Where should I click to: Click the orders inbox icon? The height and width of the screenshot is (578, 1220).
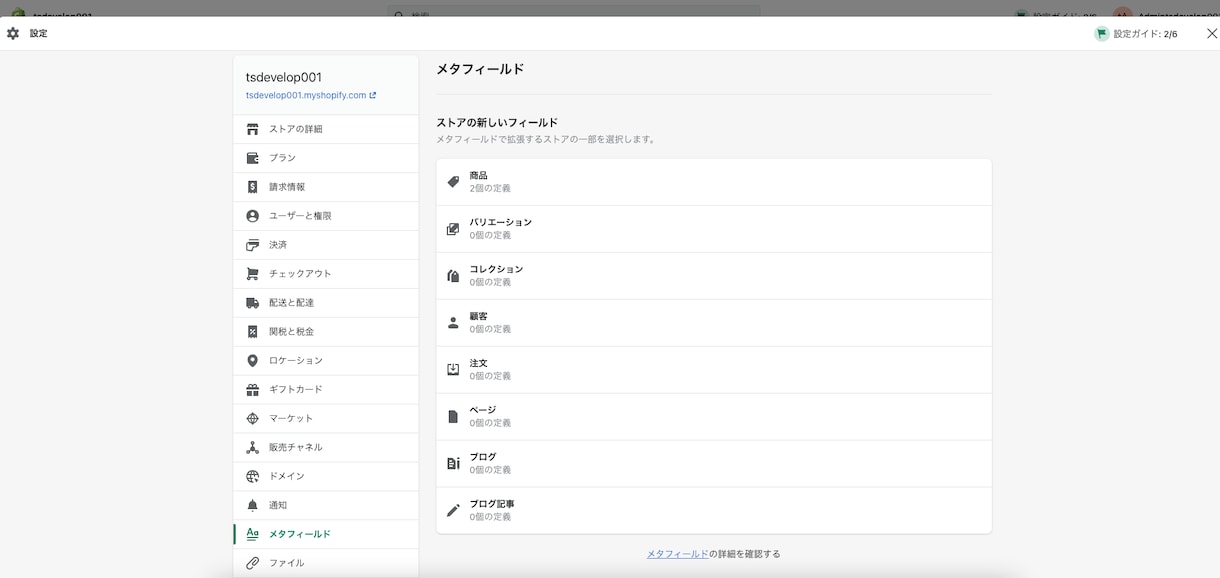tap(453, 370)
